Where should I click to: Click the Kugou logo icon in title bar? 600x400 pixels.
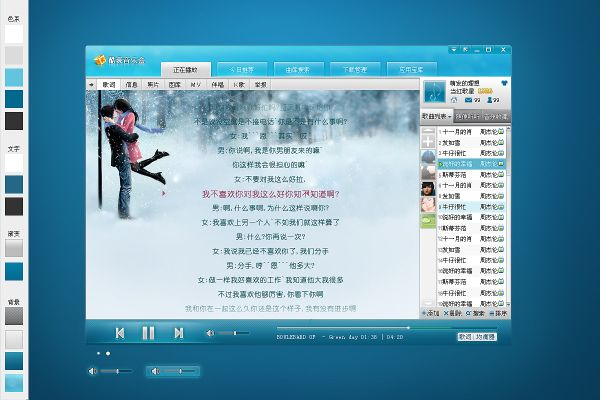(100, 61)
